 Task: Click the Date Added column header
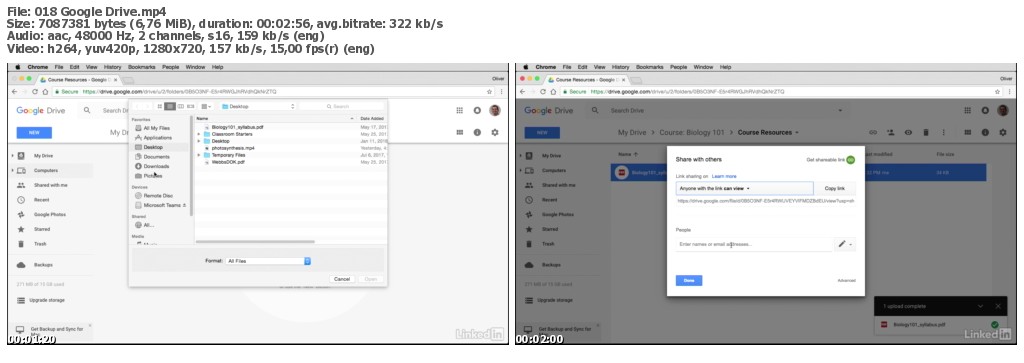[x=372, y=118]
